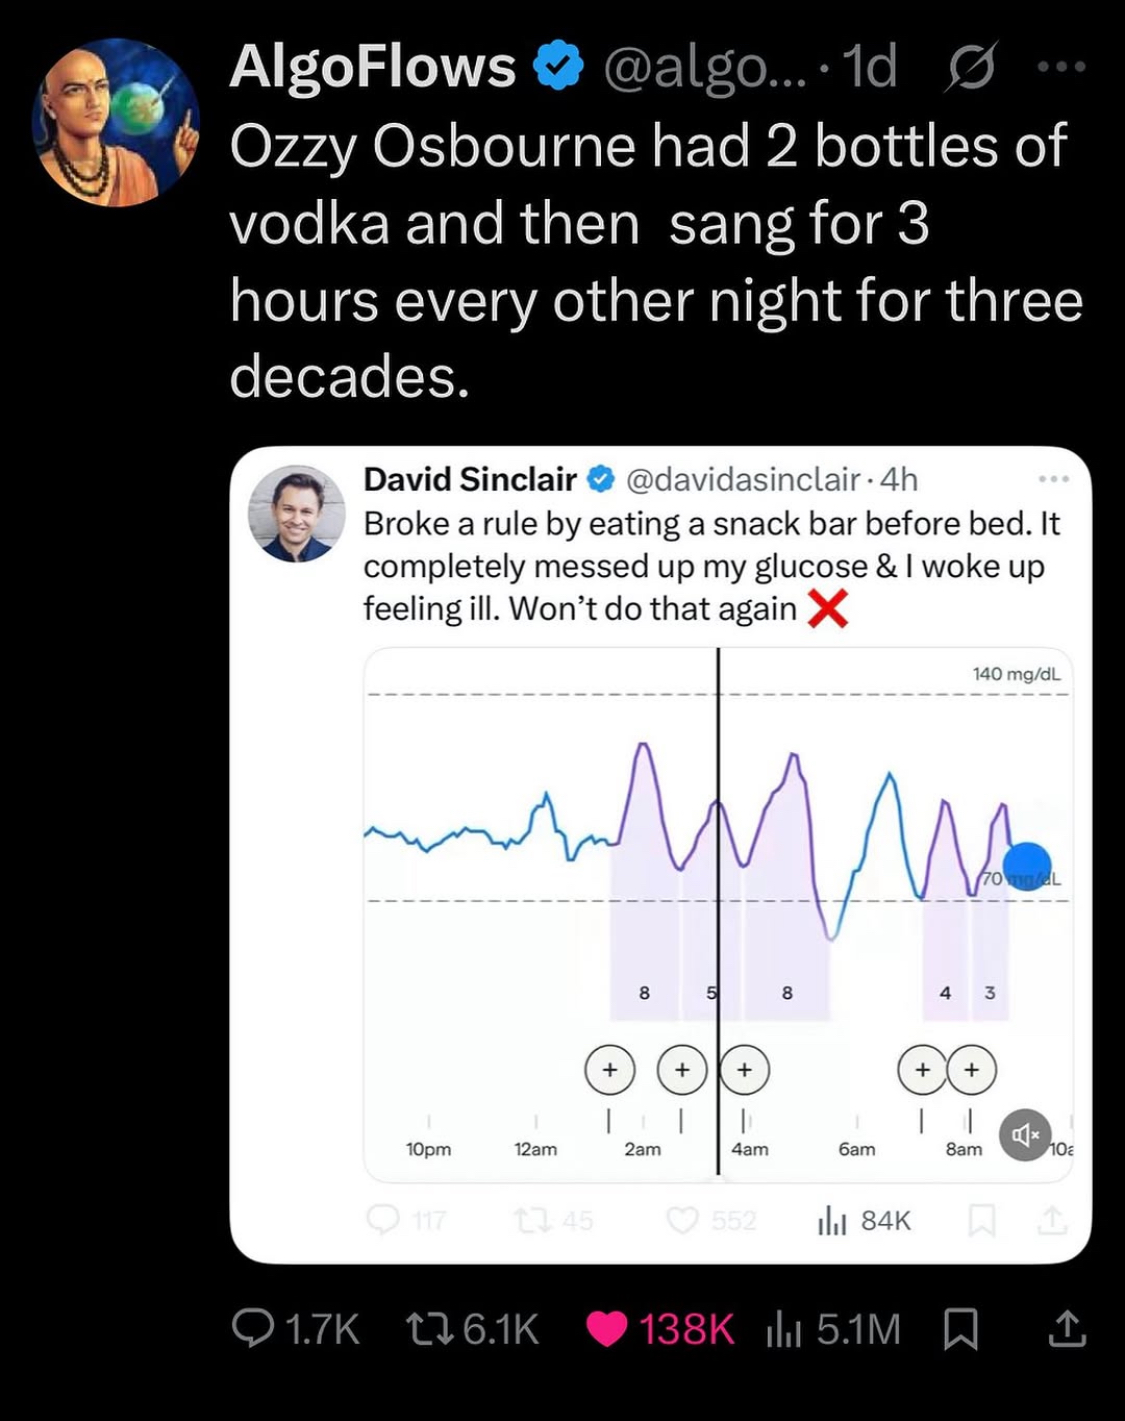Viewport: 1125px width, 1421px height.
Task: Open view analytics showing 5.1M
Action: pyautogui.click(x=781, y=1328)
